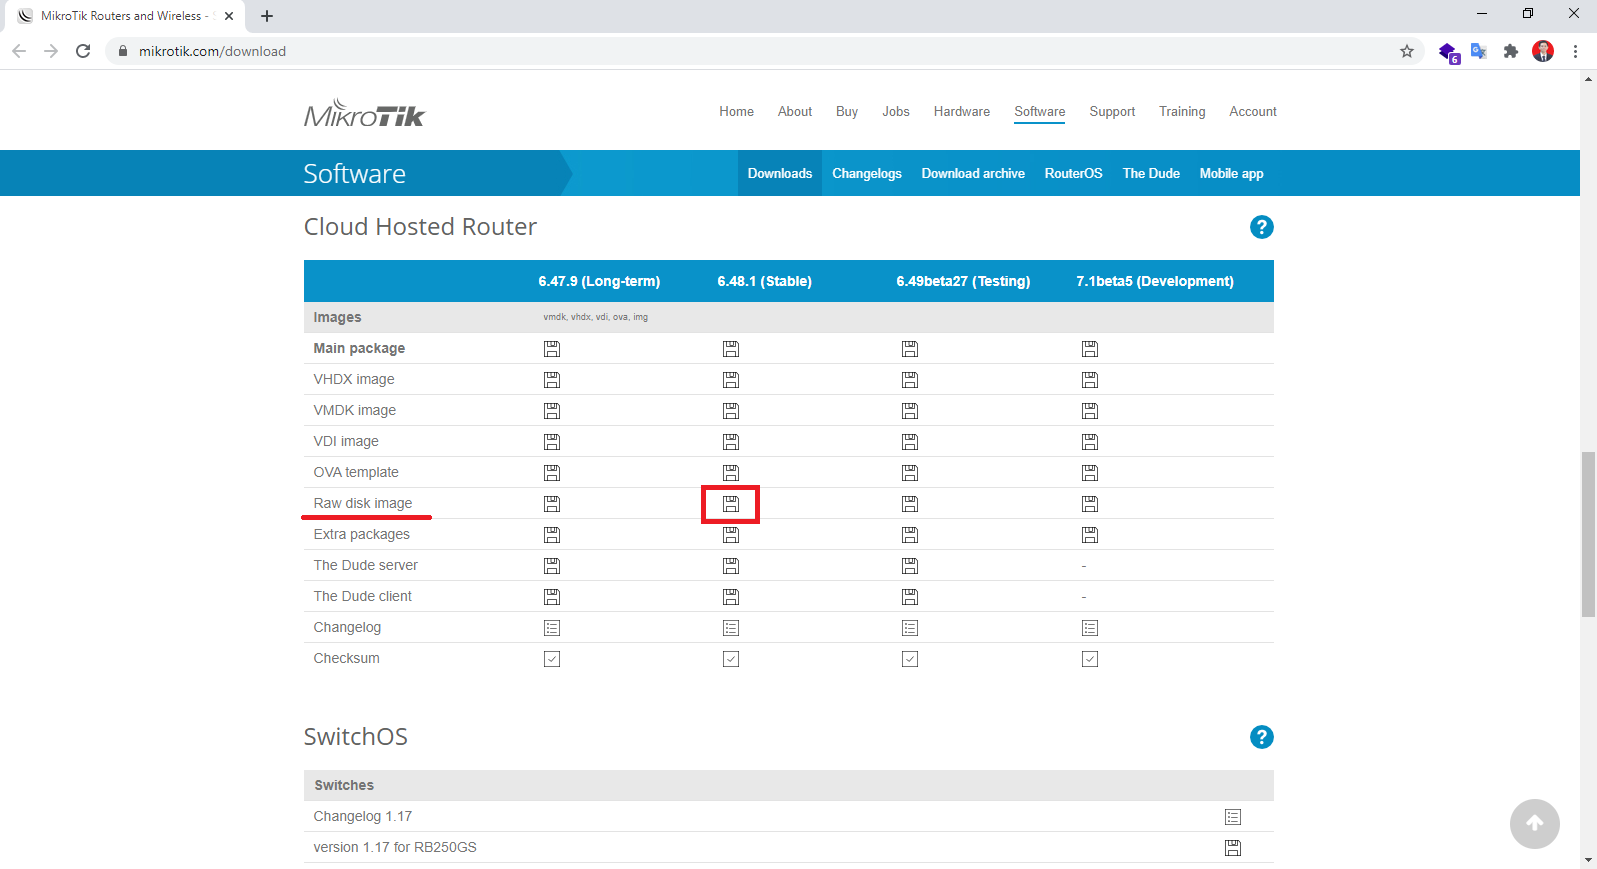The width and height of the screenshot is (1597, 869).
Task: Open Checksum for 6.48.1 Stable
Action: click(x=731, y=659)
